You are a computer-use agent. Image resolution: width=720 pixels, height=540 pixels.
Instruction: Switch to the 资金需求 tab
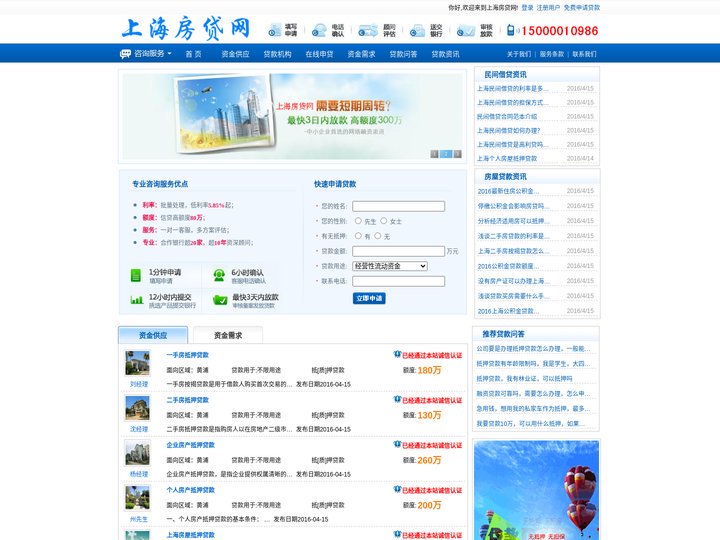click(x=228, y=335)
